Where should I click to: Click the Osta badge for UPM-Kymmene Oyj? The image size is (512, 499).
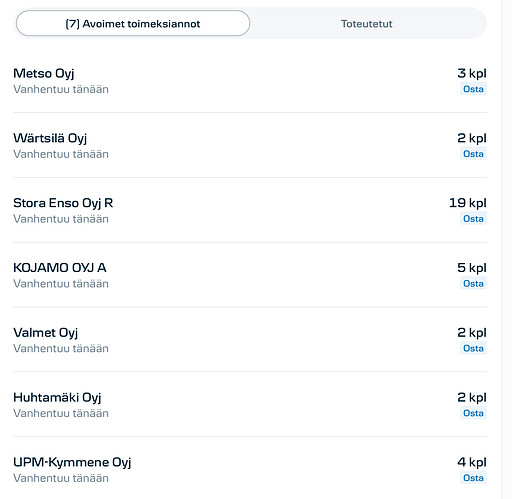pyautogui.click(x=473, y=478)
